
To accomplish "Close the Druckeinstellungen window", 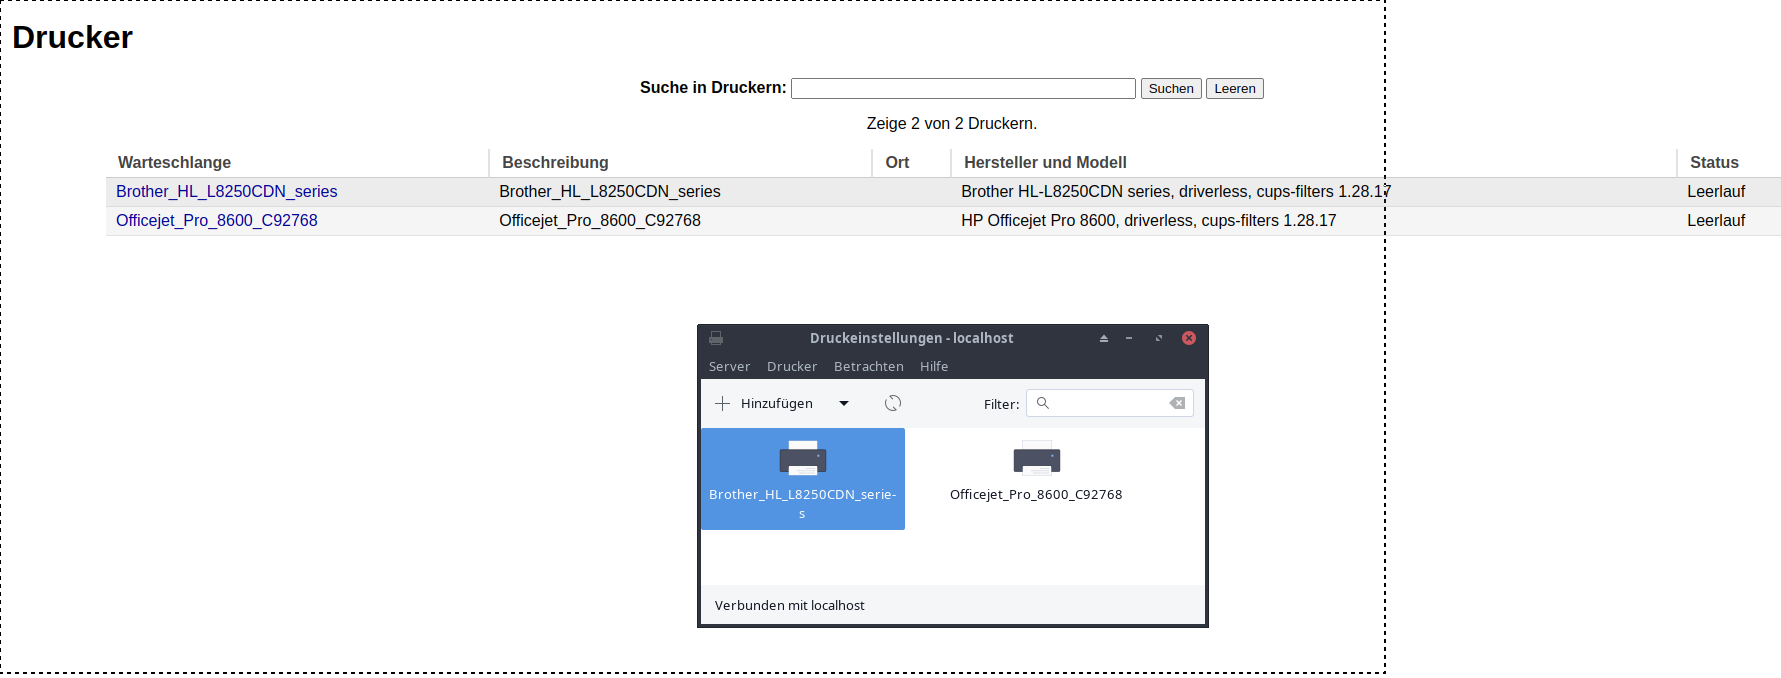I will [x=1189, y=338].
